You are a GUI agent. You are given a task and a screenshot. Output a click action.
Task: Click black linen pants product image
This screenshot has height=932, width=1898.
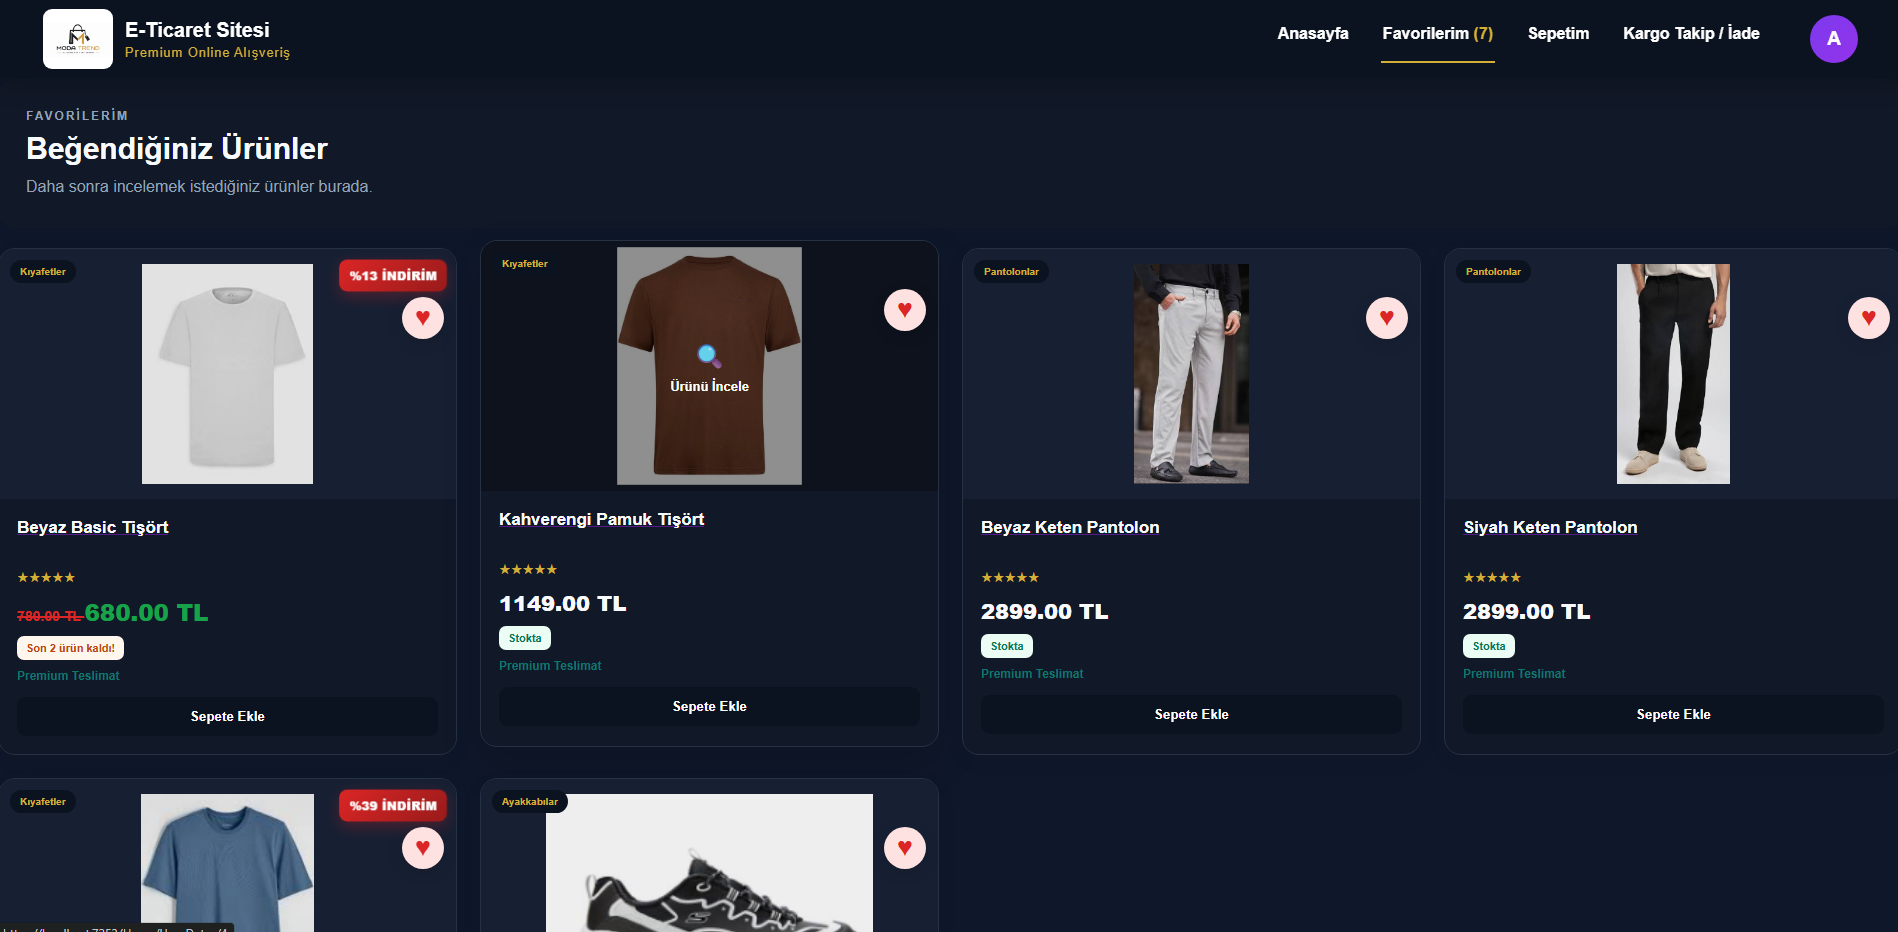click(1673, 374)
